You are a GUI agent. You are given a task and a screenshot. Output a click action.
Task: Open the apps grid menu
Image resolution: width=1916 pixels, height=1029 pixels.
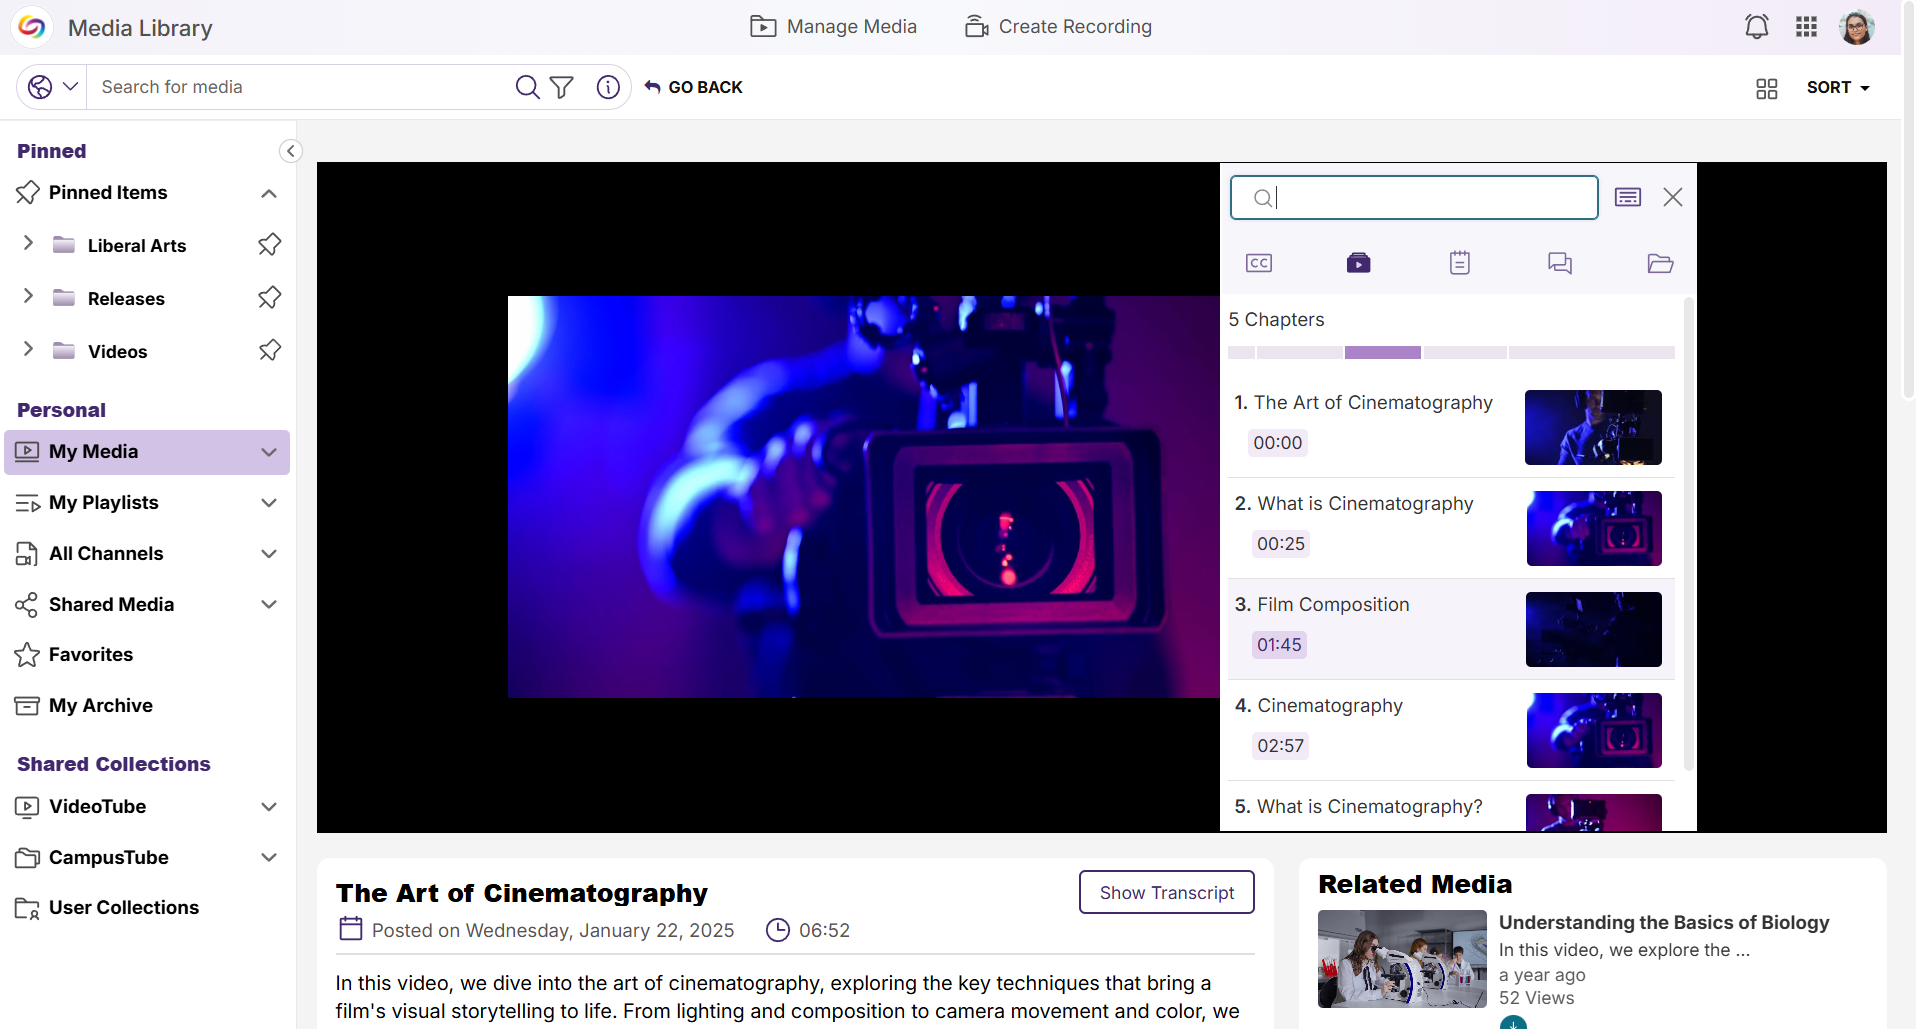tap(1806, 27)
